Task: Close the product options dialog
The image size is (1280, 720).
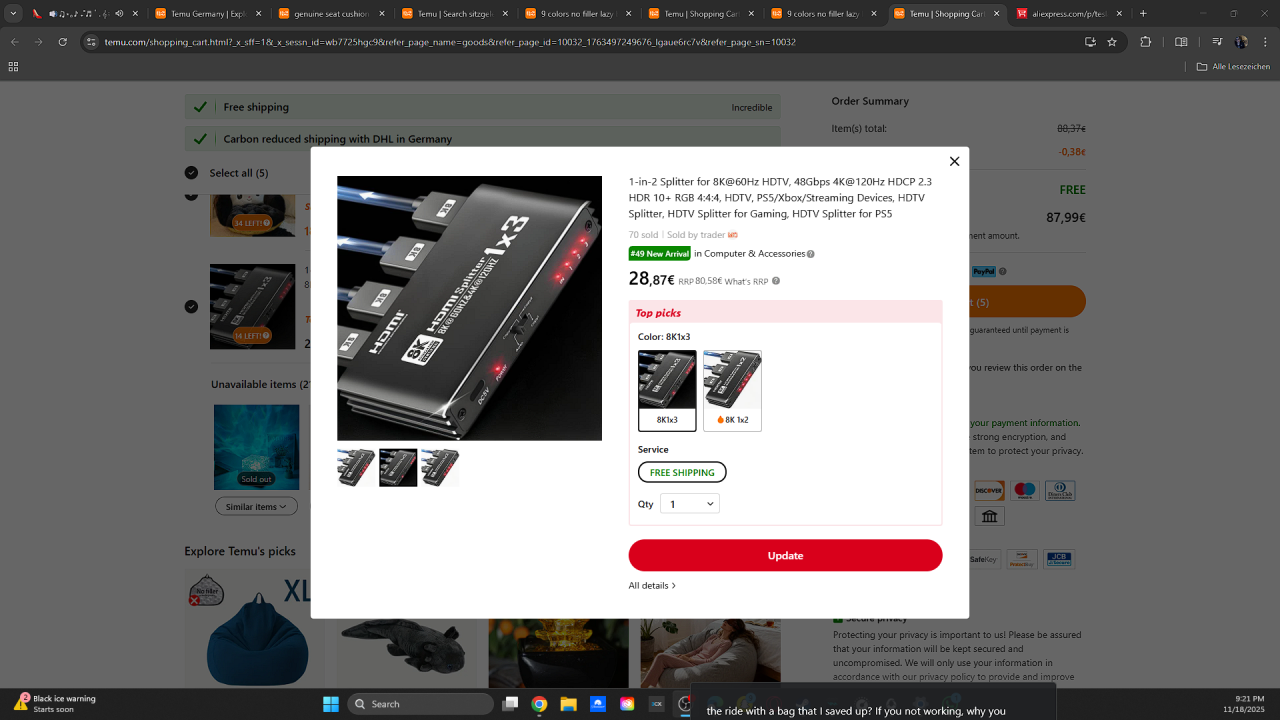Action: coord(954,161)
